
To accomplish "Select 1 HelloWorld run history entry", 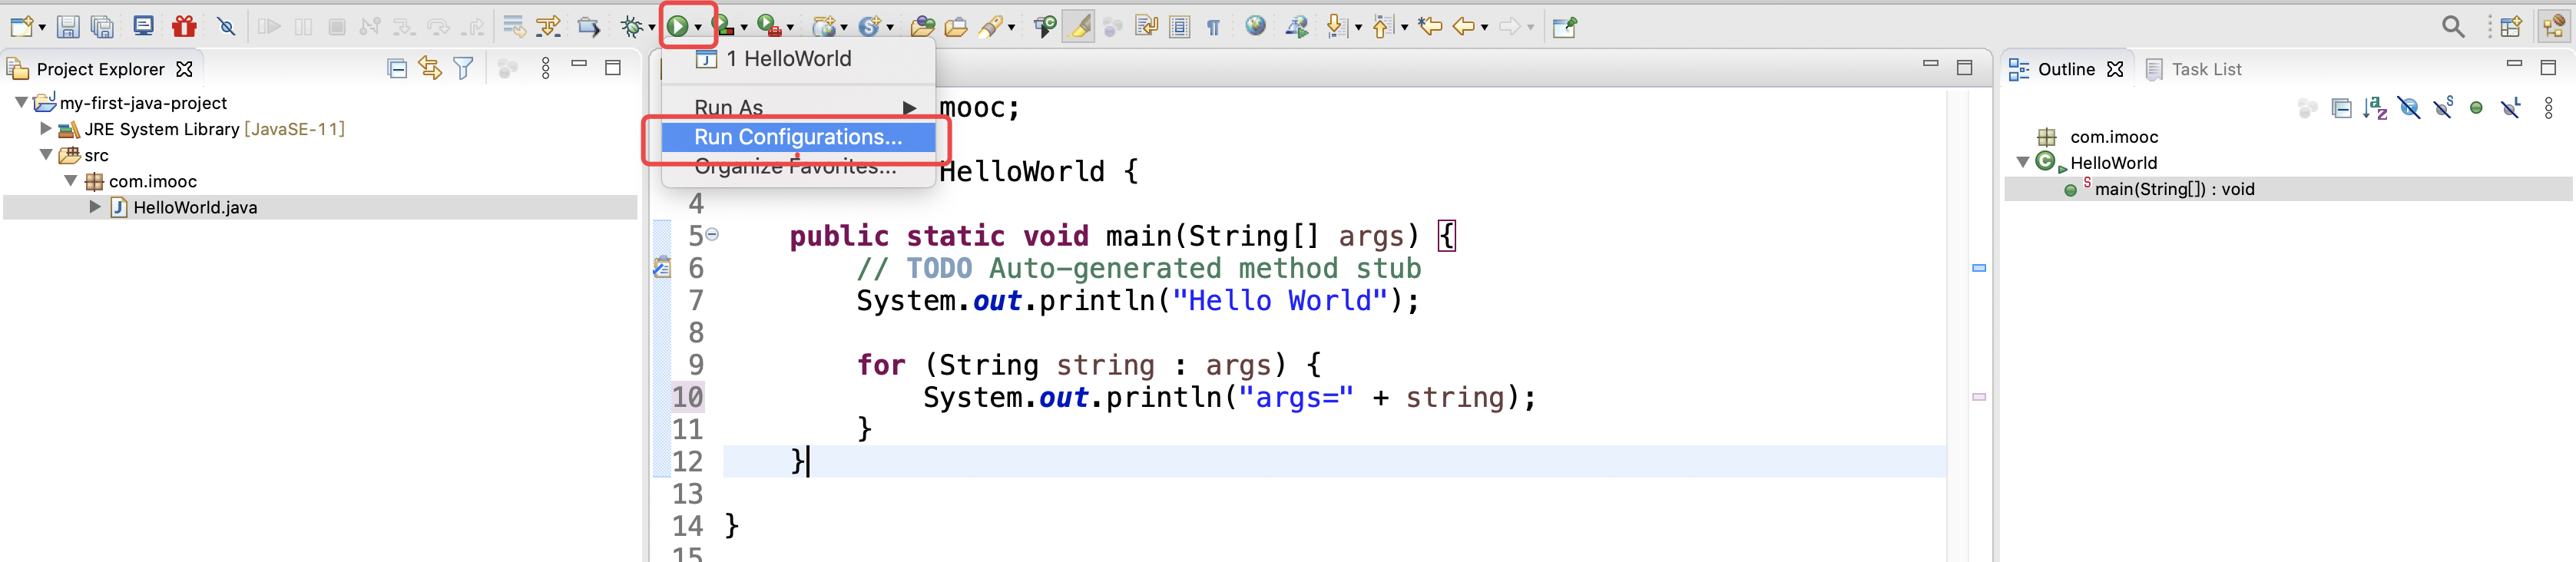I will (798, 59).
